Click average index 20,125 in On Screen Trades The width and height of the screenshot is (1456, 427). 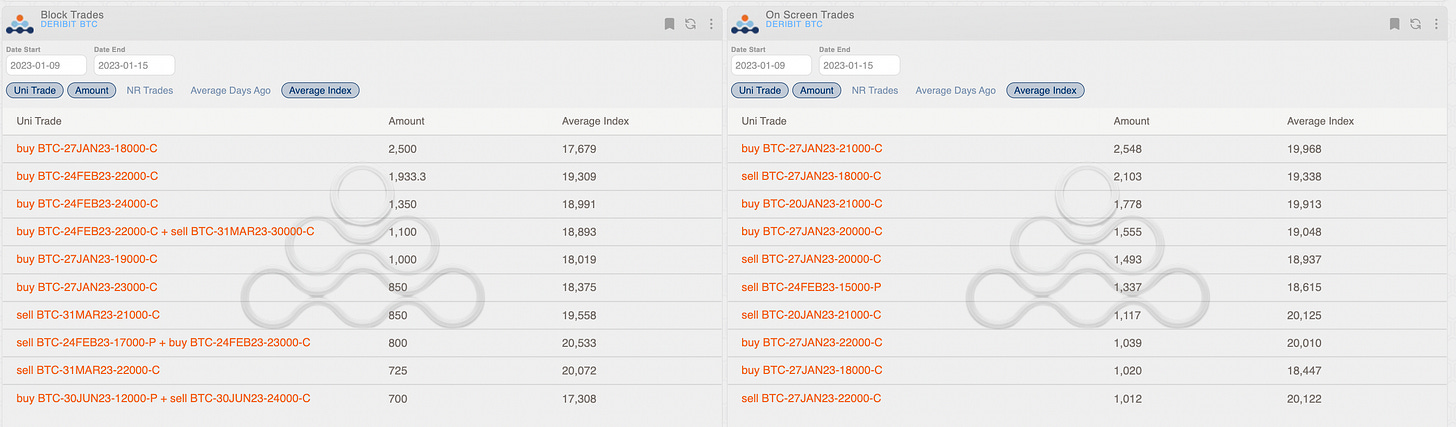click(1304, 315)
